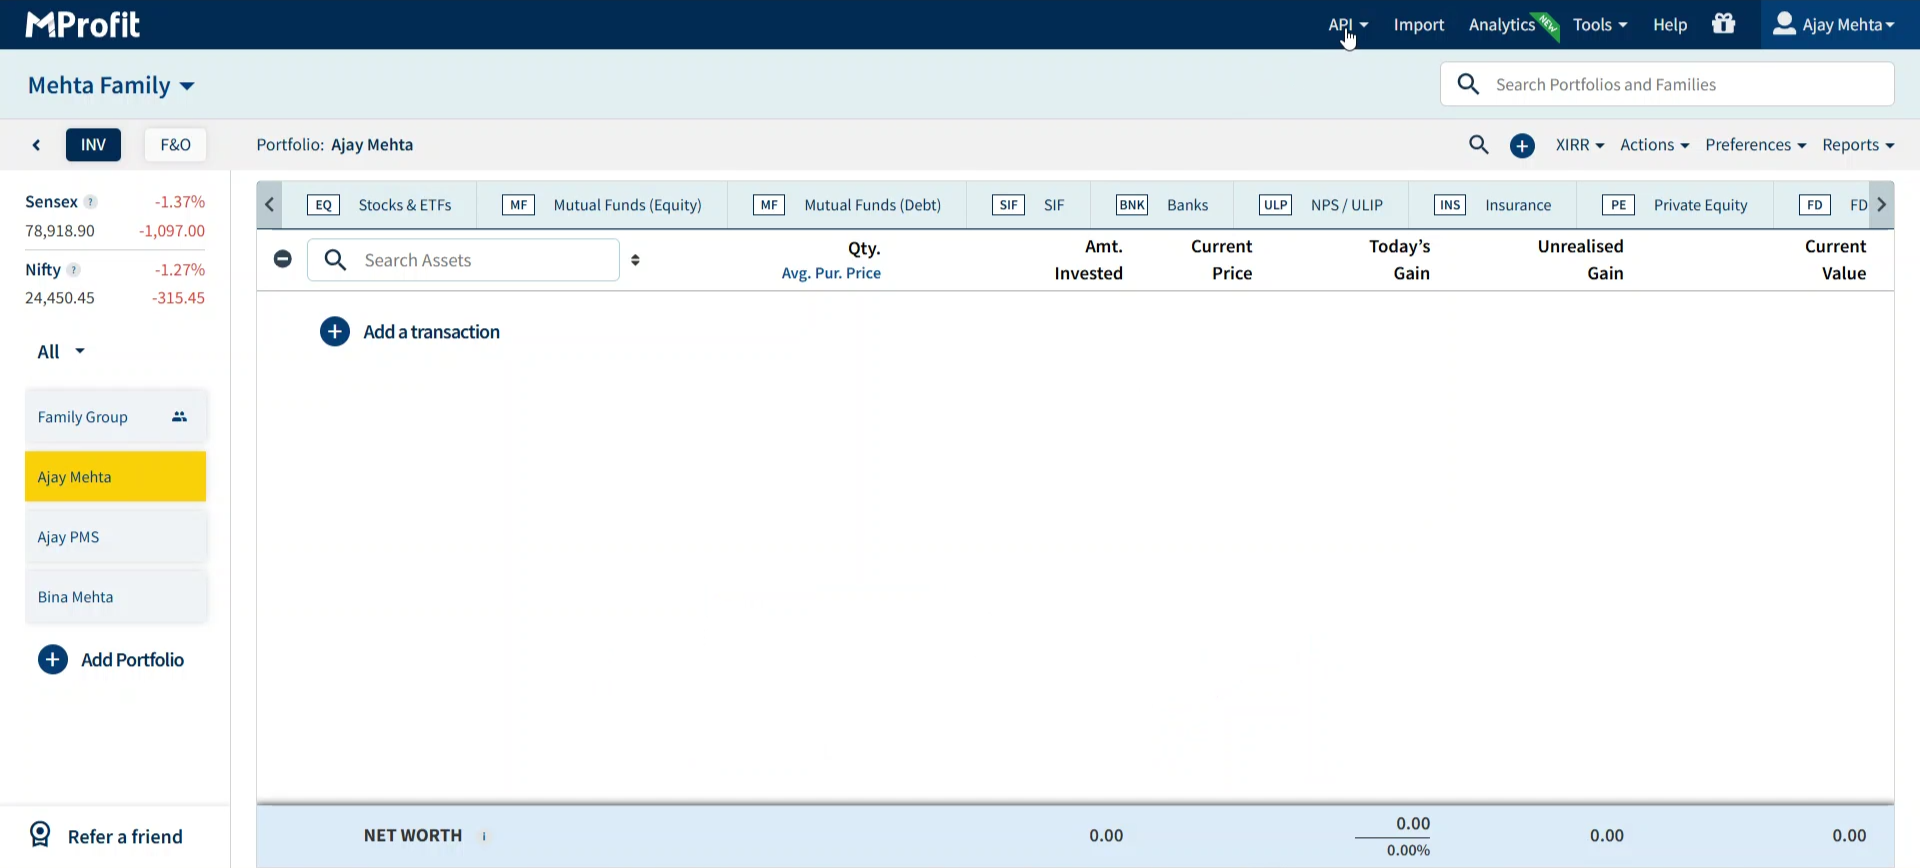Click the BNK badge icon
Screen dimensions: 1920x868
(x=1132, y=205)
